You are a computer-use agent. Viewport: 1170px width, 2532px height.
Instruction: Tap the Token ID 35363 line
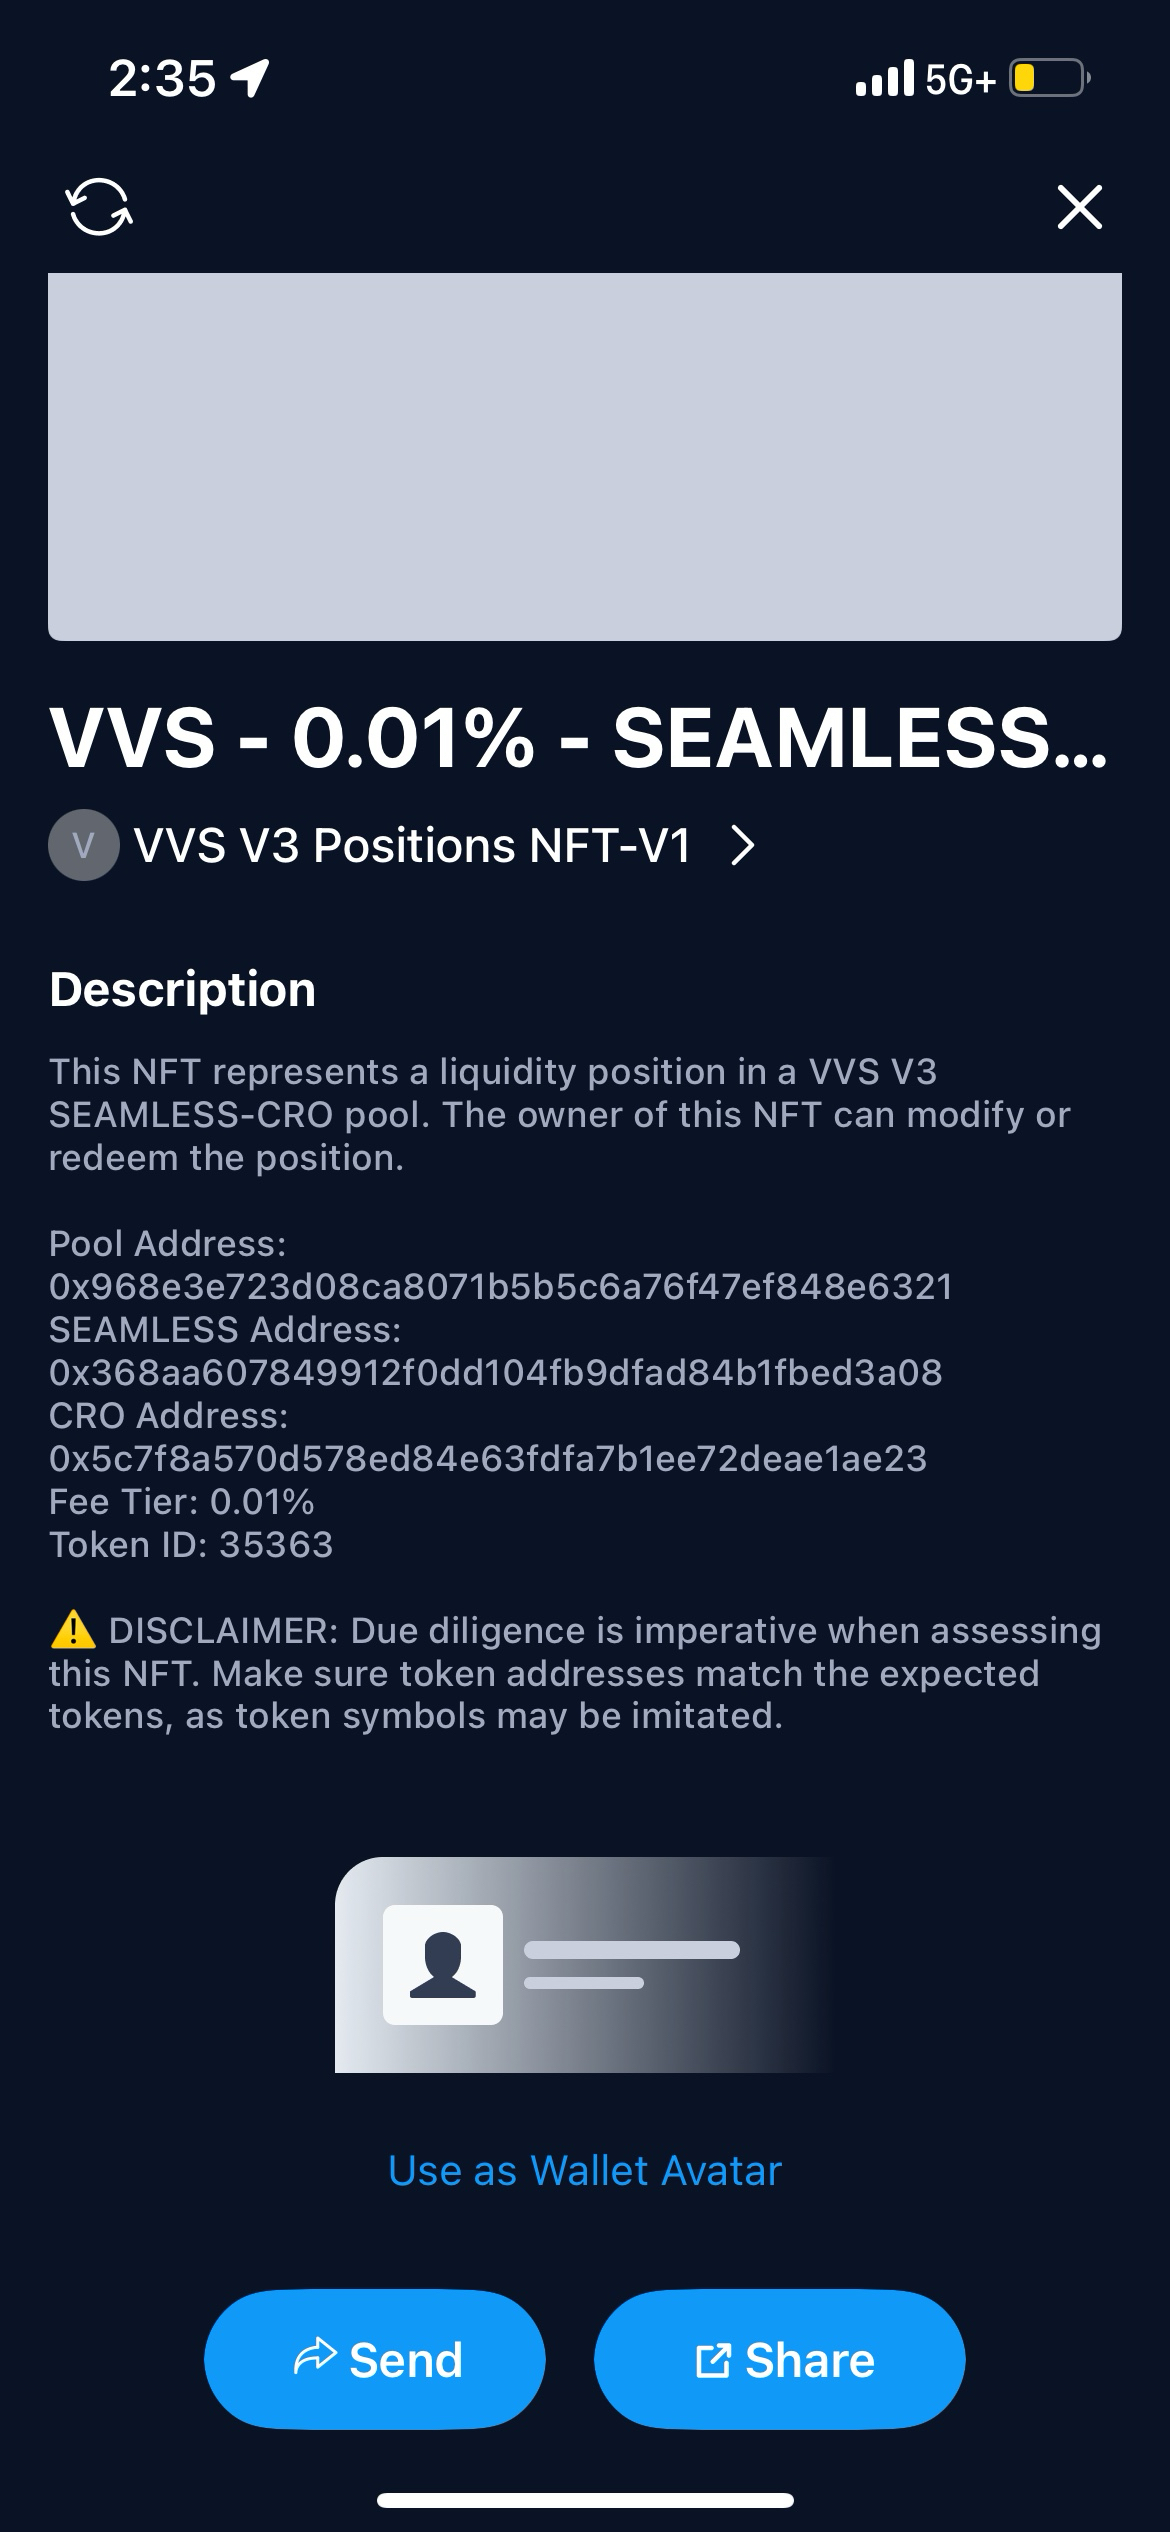tap(191, 1545)
